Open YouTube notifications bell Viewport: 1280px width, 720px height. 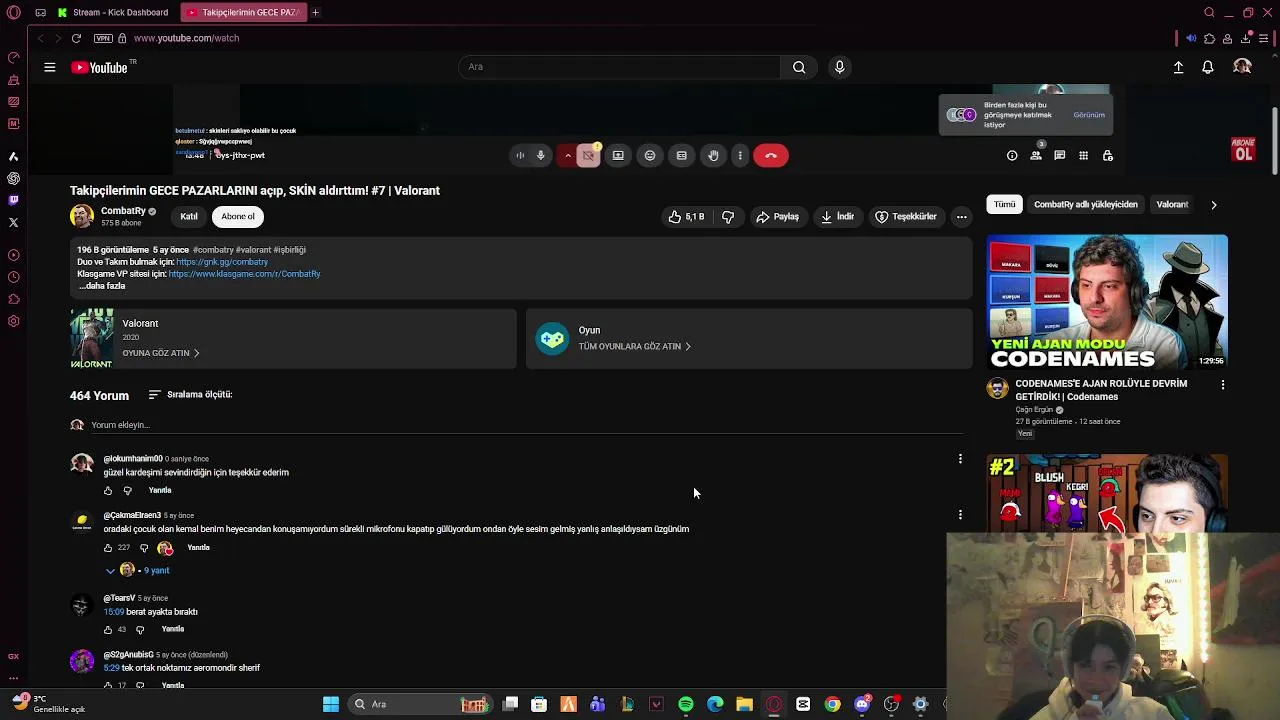tap(1208, 67)
